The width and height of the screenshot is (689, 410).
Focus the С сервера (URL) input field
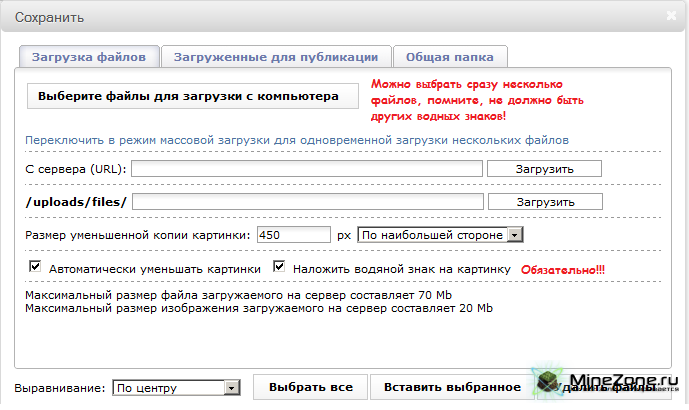coord(307,169)
